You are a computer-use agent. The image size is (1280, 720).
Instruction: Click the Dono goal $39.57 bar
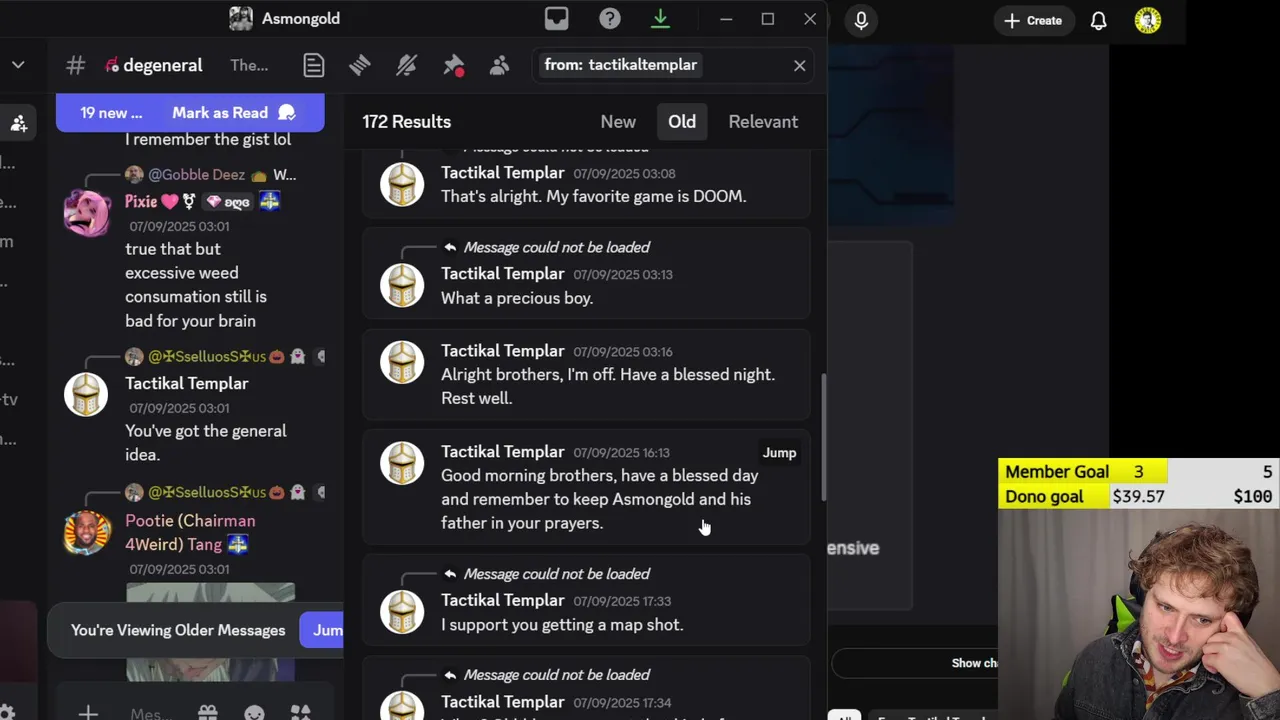point(1139,497)
